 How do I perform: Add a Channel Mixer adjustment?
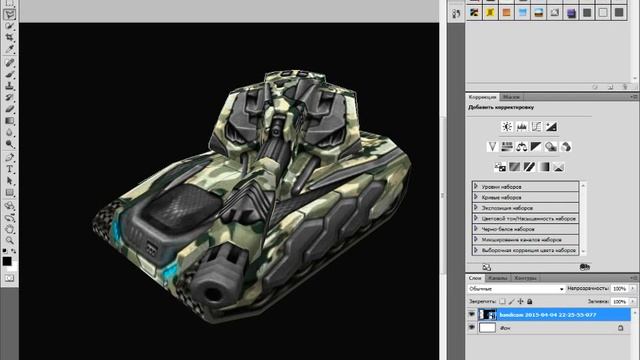[x=566, y=147]
